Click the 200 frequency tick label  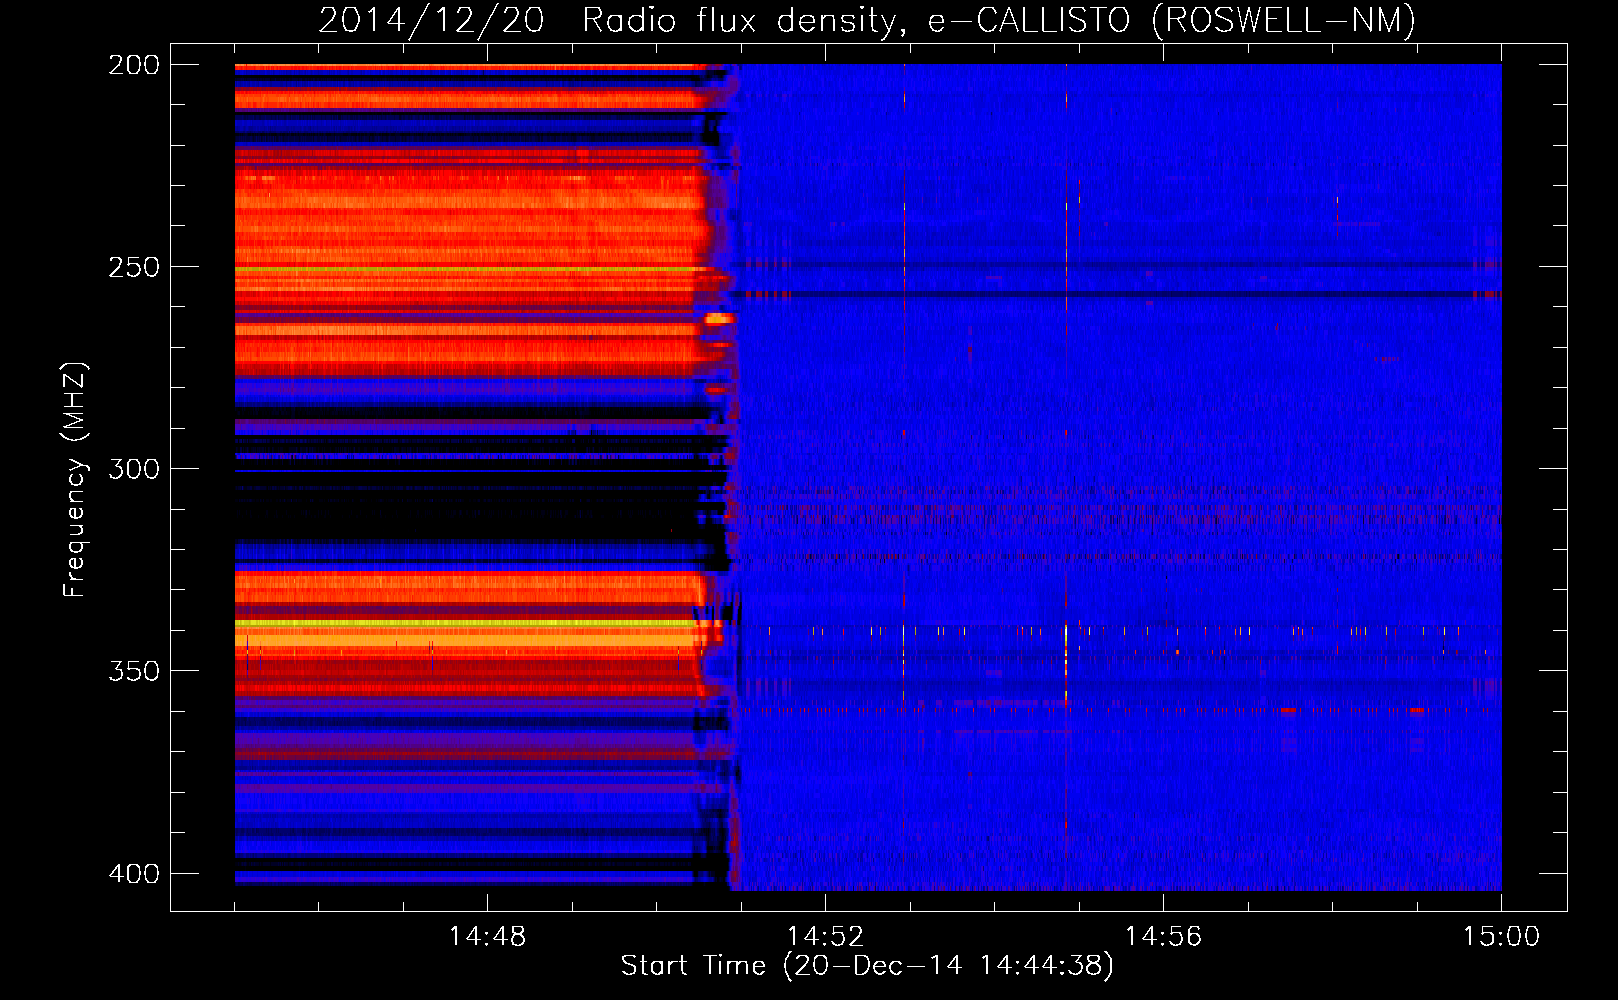(134, 65)
